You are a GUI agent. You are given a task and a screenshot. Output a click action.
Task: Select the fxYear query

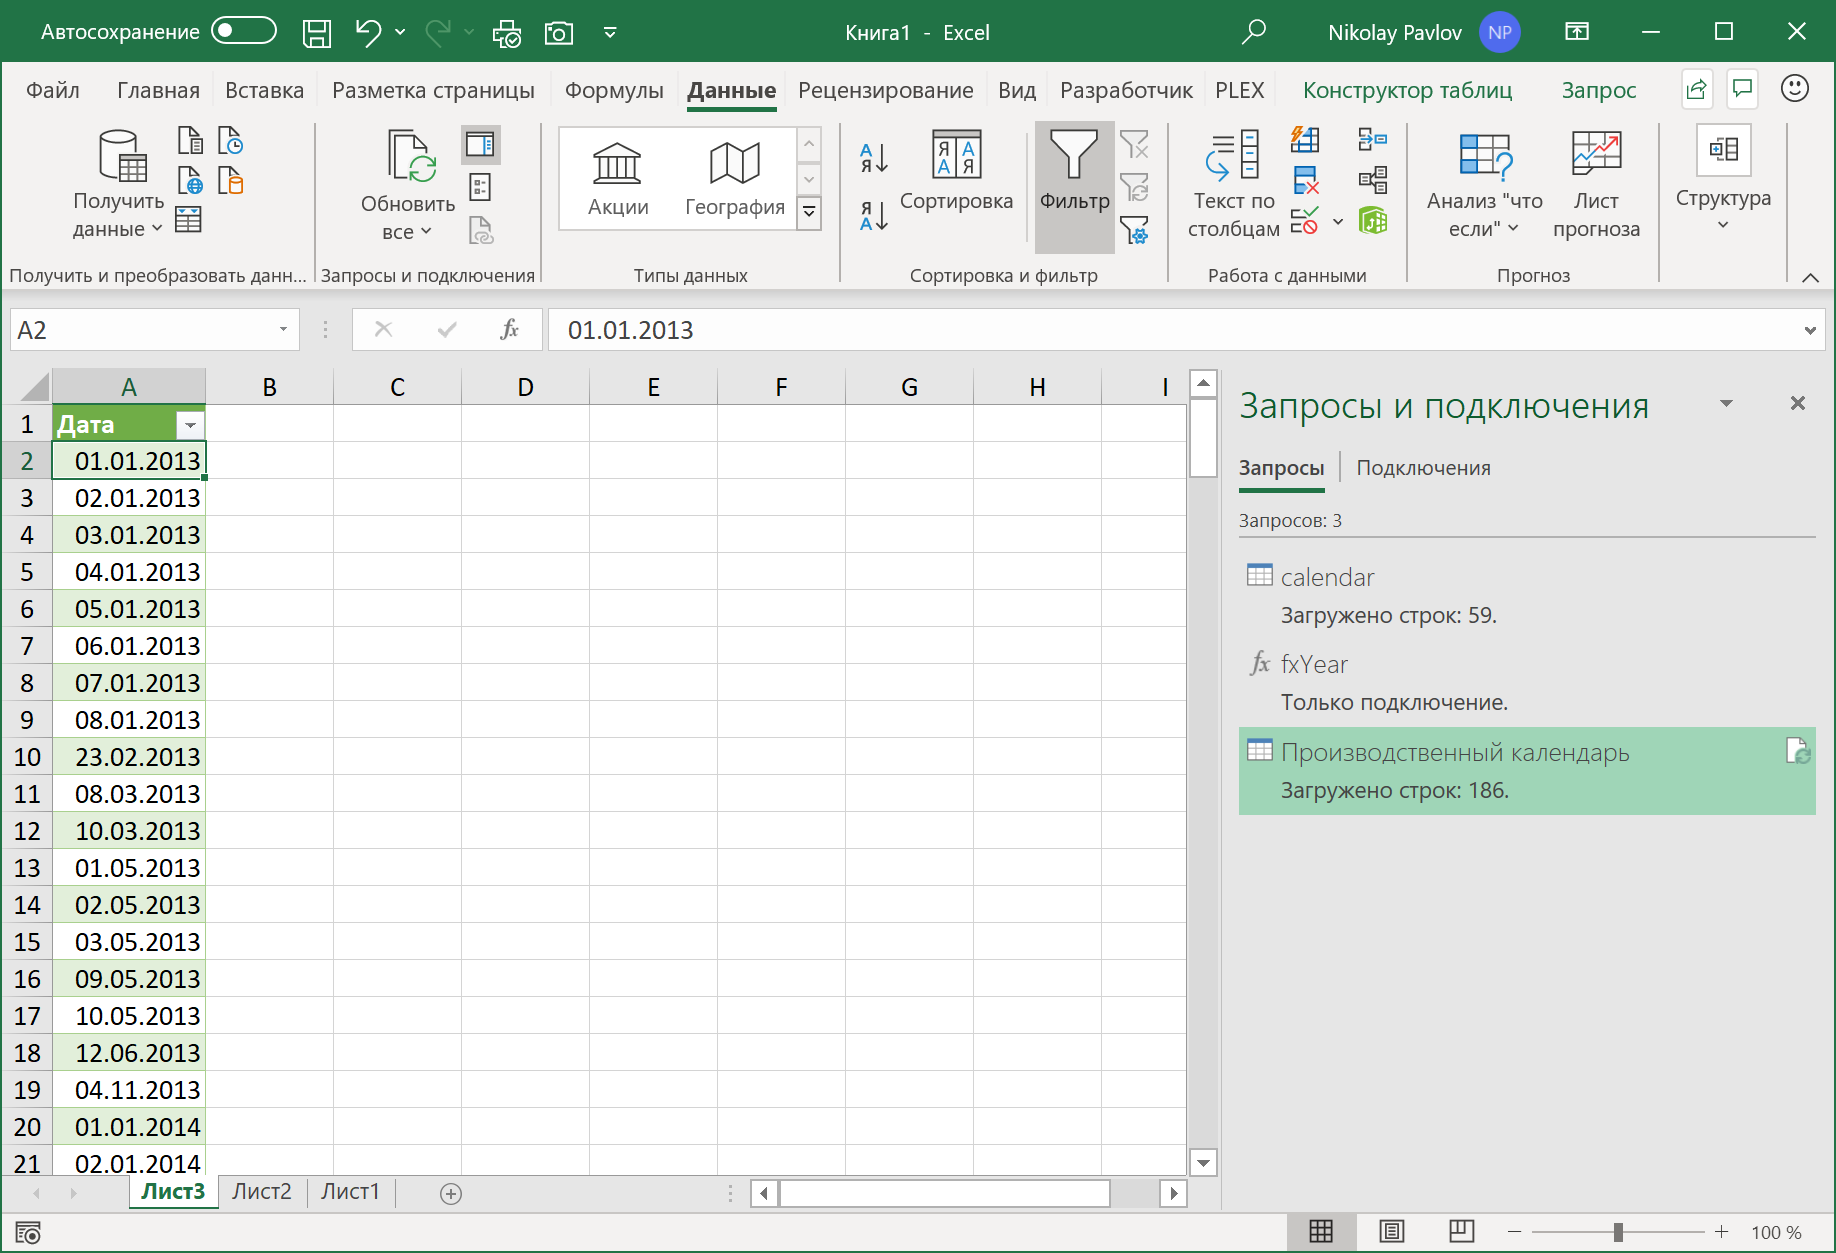[1526, 683]
